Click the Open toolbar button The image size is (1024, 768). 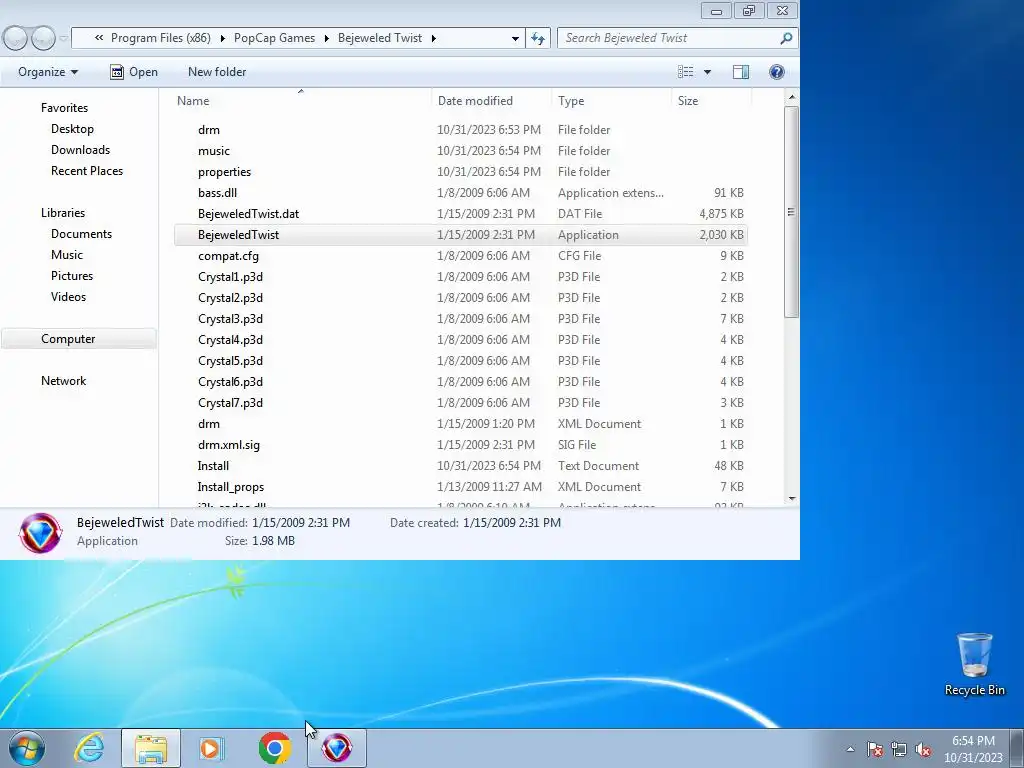134,72
